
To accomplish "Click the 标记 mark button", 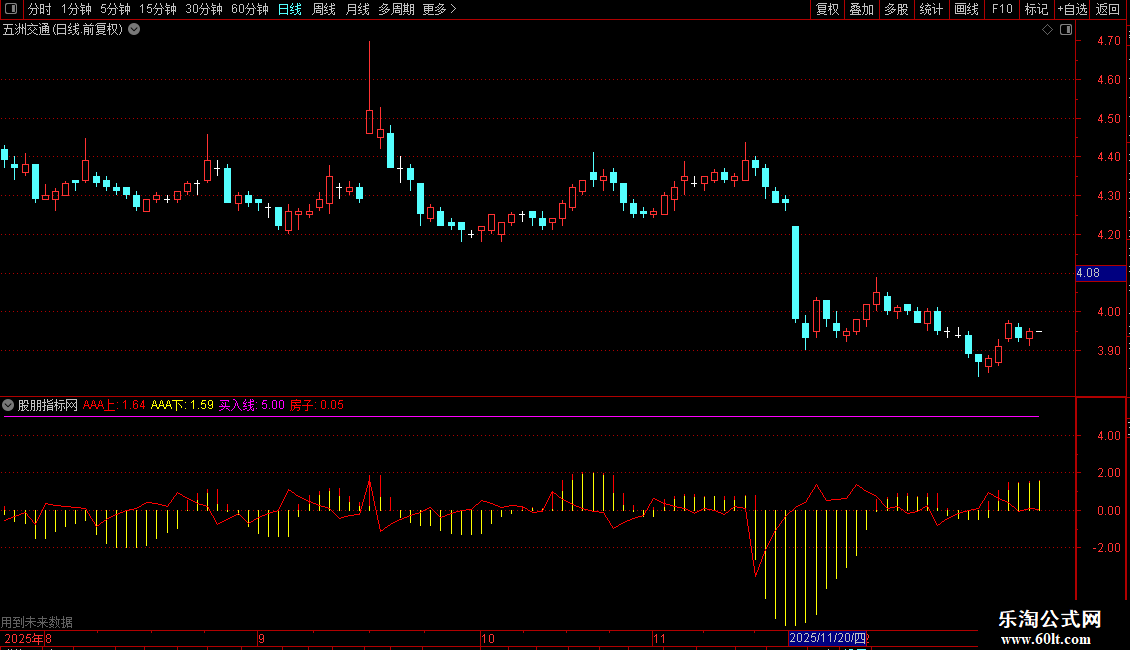I will tap(1036, 9).
